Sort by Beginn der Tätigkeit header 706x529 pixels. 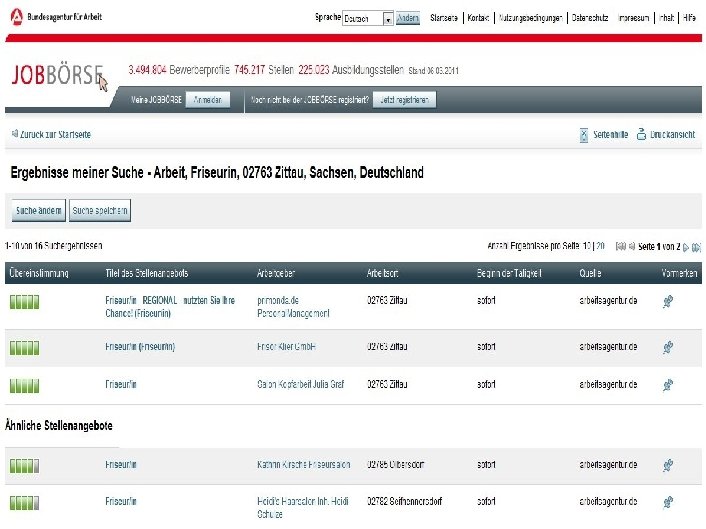point(509,273)
